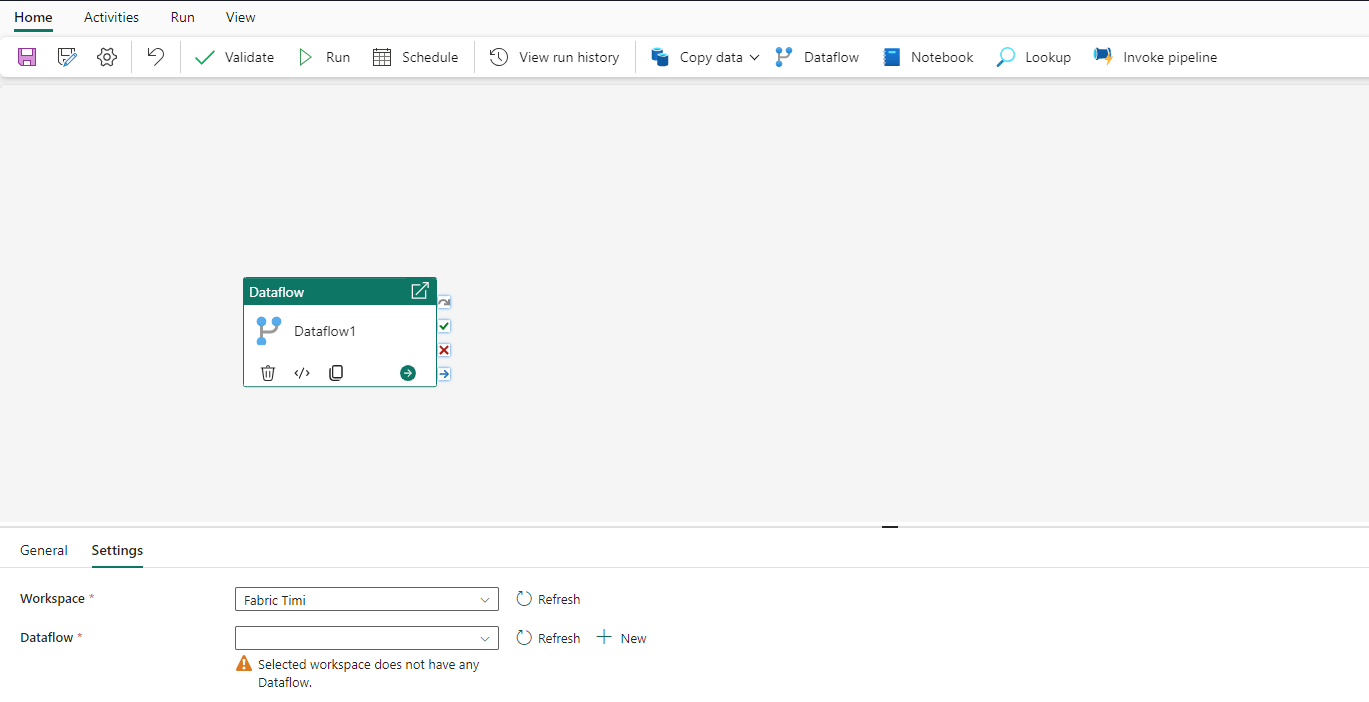Click the green arrow on Dataflow activity

pyautogui.click(x=408, y=373)
